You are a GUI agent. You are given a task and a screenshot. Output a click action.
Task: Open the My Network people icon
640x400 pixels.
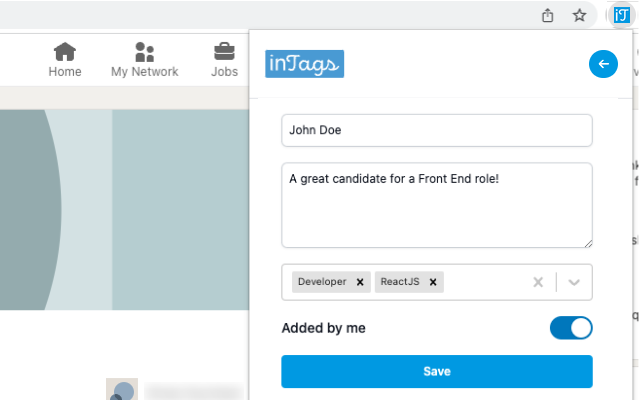[144, 52]
